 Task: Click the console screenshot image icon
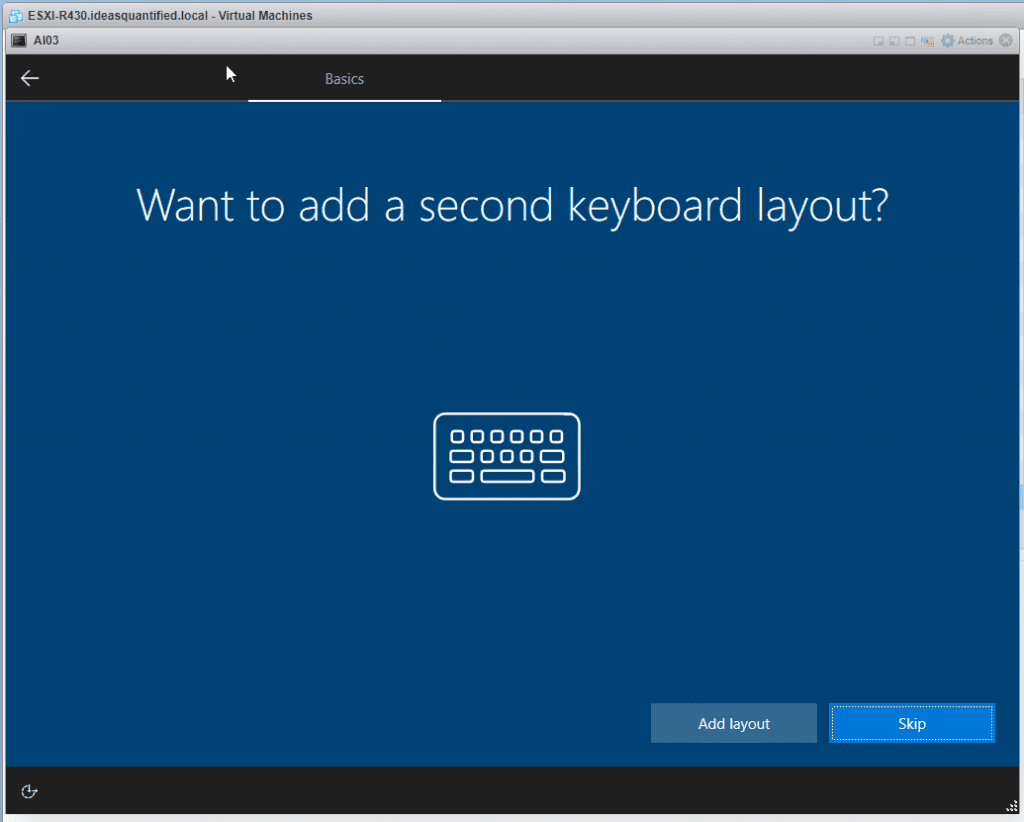[x=927, y=41]
